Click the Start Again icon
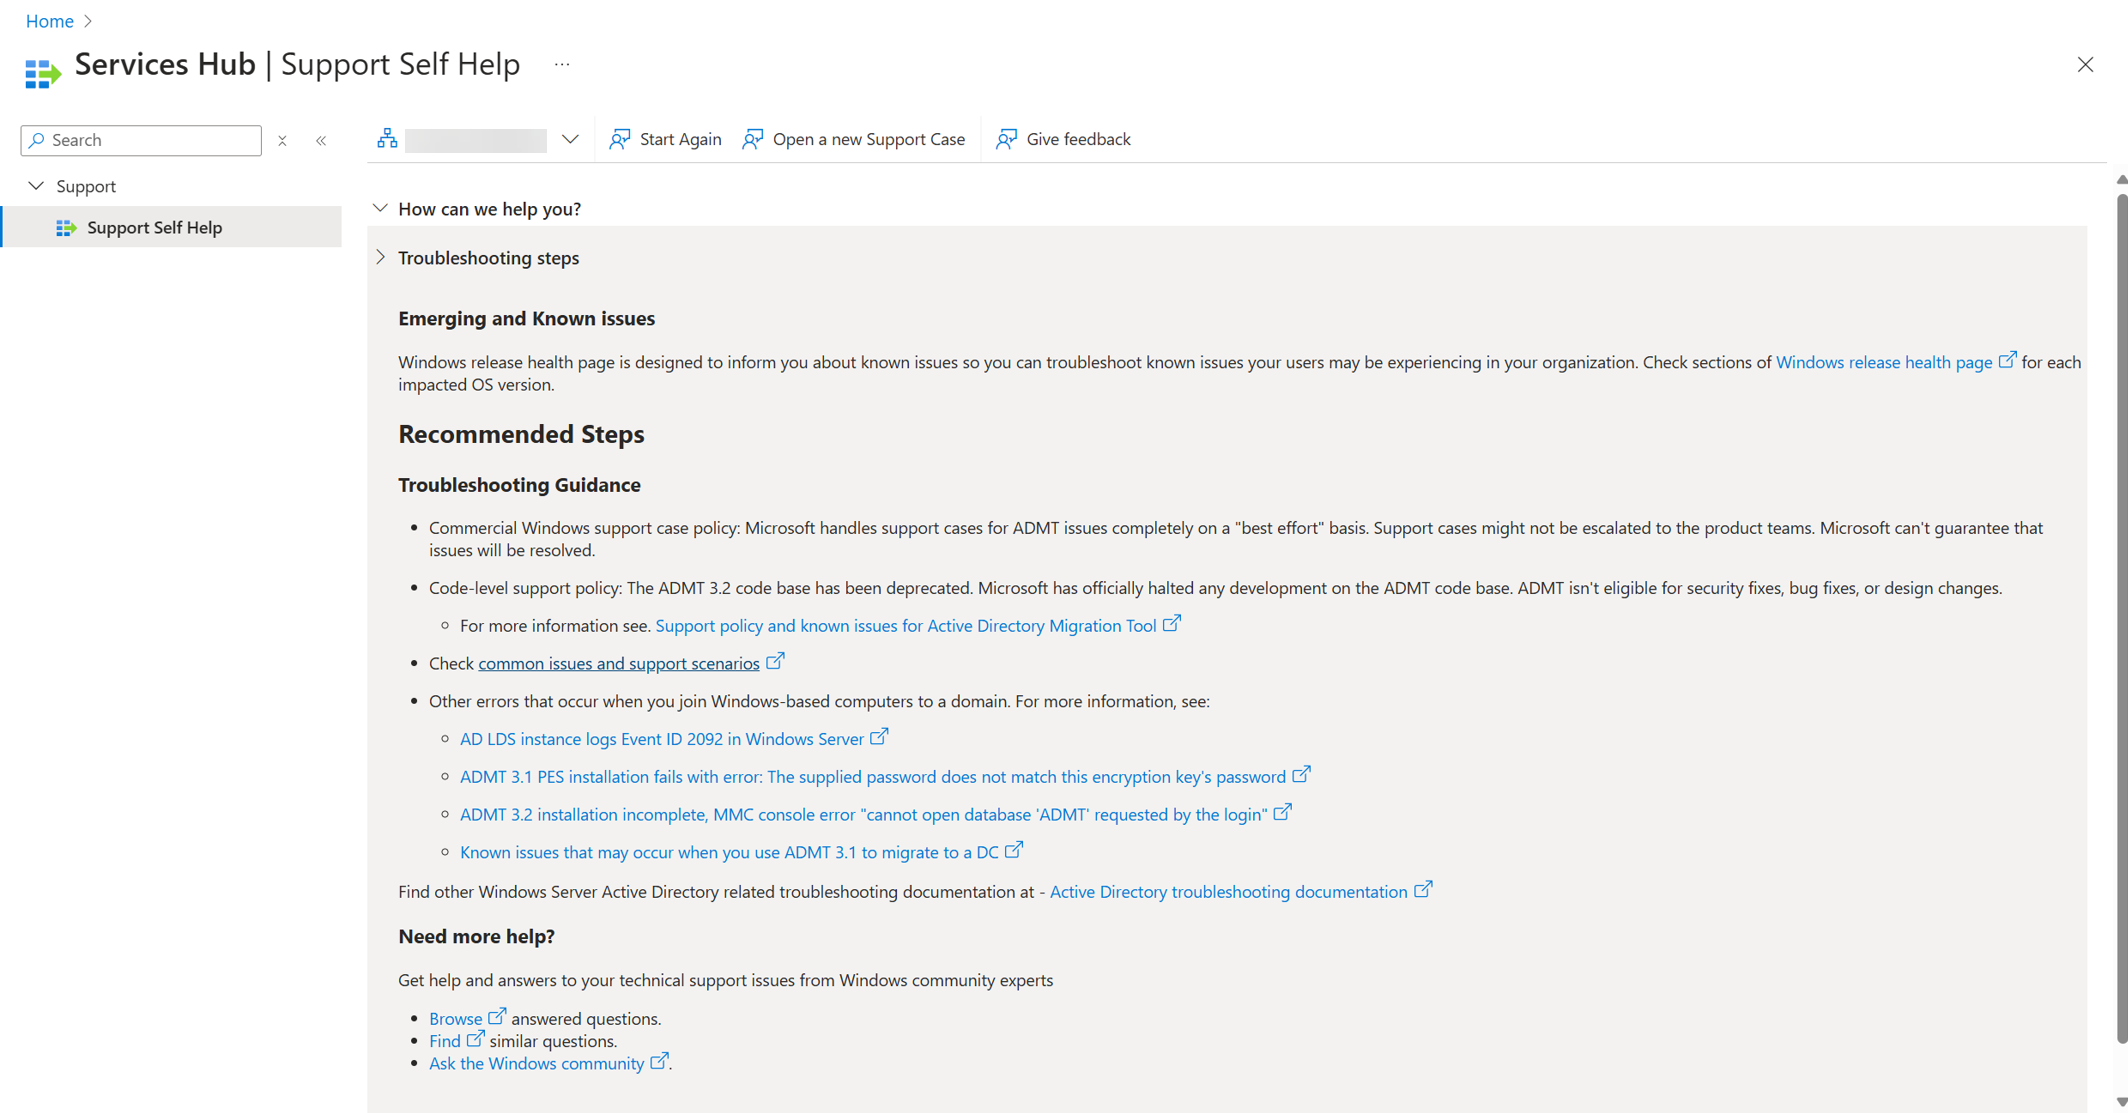 pyautogui.click(x=619, y=138)
